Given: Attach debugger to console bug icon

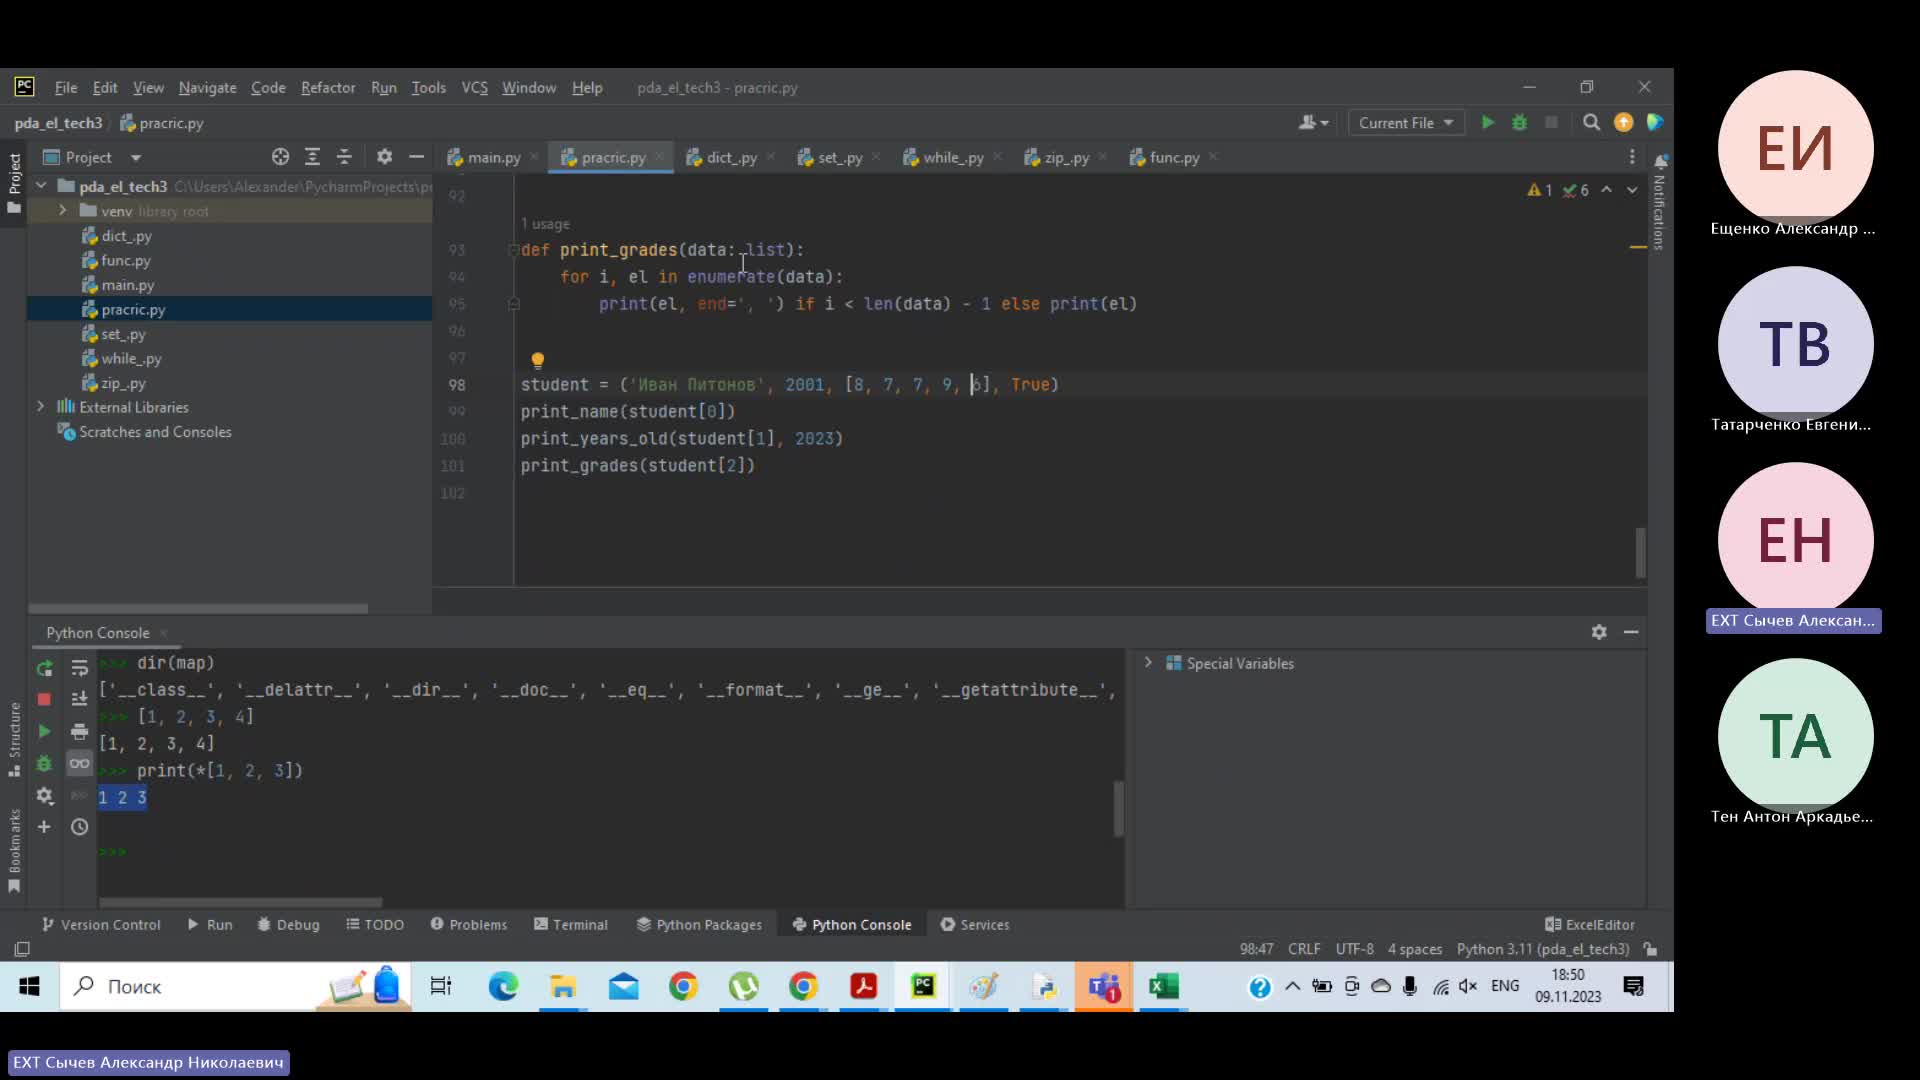Looking at the screenshot, I should (44, 763).
